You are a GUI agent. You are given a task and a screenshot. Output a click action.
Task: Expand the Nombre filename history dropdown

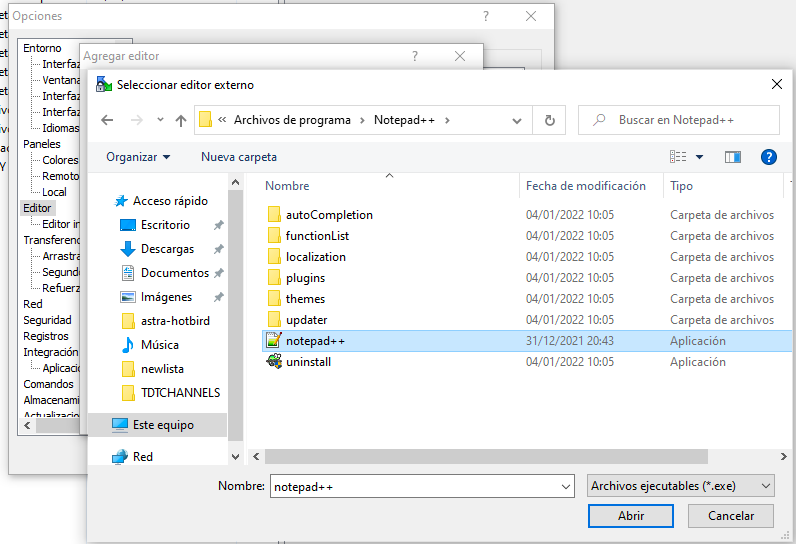click(x=565, y=486)
